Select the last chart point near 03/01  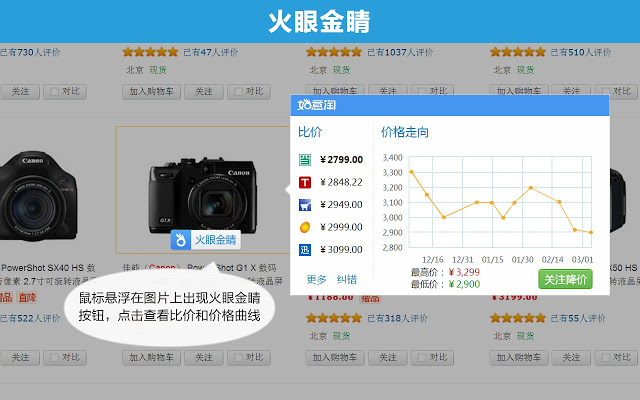[591, 232]
